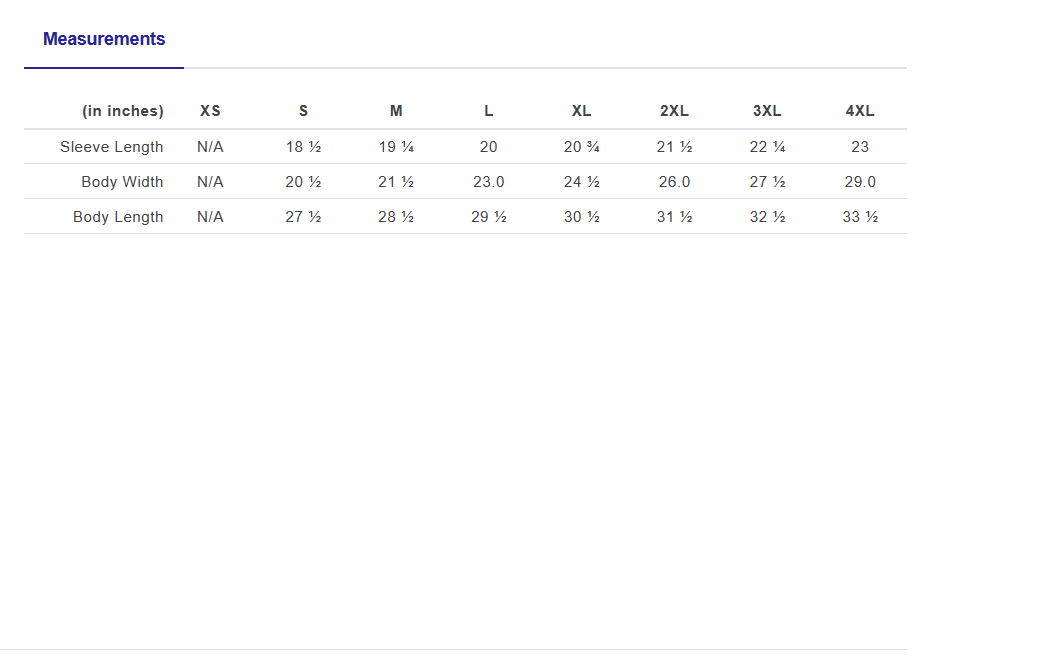Screen dimensions: 1051x665
Task: Click the M size column header
Action: tap(396, 111)
